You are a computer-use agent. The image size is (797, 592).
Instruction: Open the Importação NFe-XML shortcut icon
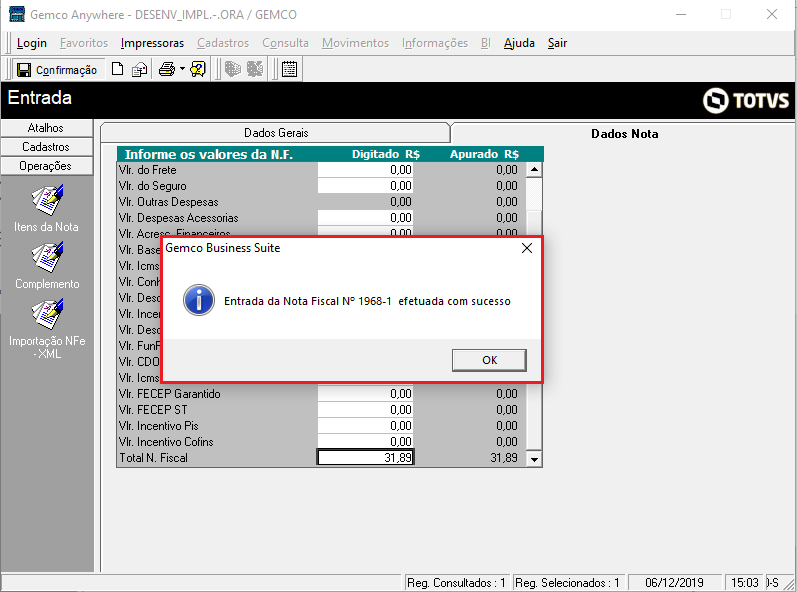pos(47,314)
